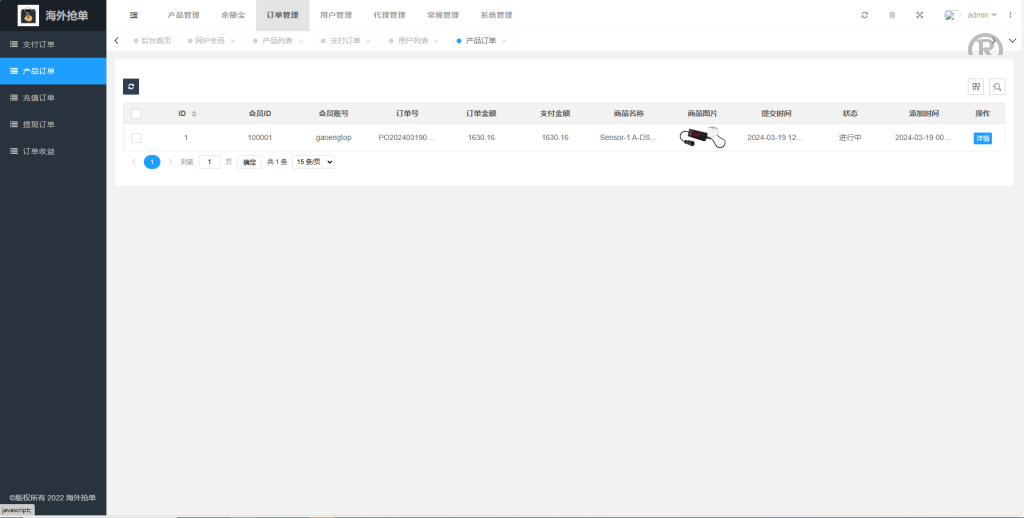Screen dimensions: 1024x518
Task: Tick the select-all checkbox in table header
Action: pyautogui.click(x=136, y=113)
